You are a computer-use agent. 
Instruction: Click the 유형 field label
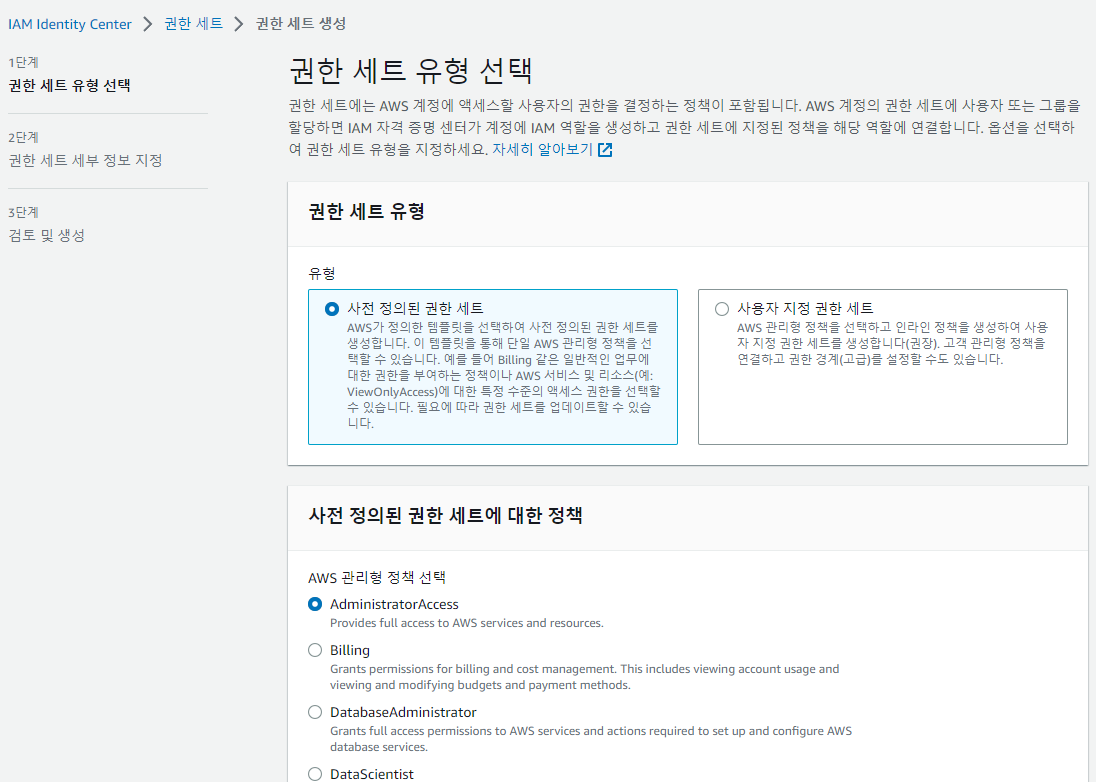click(322, 274)
